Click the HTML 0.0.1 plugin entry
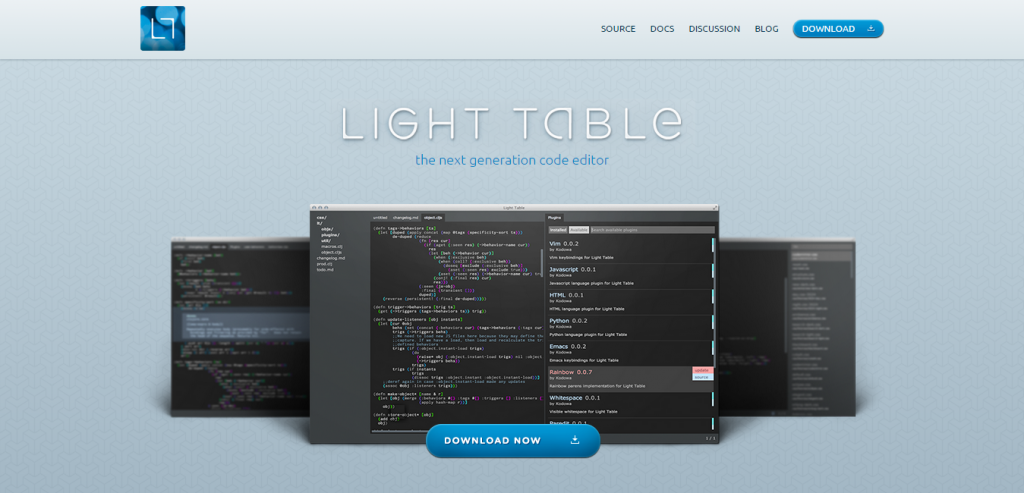Image resolution: width=1024 pixels, height=493 pixels. (x=629, y=302)
